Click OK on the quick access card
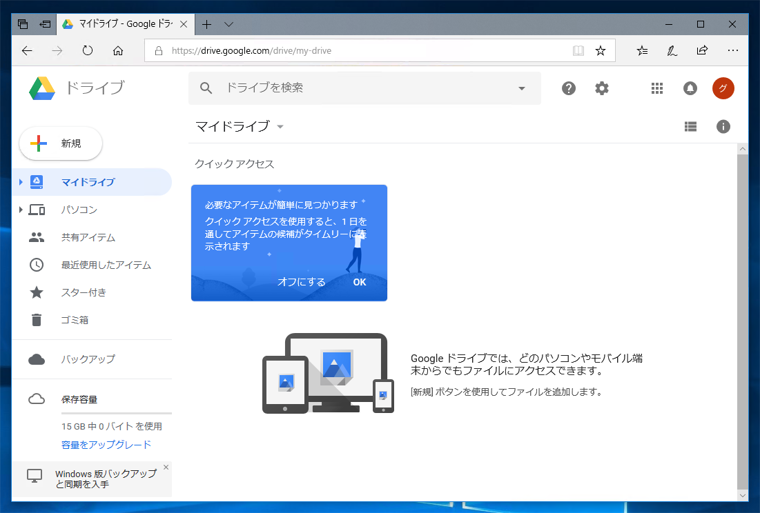The height and width of the screenshot is (513, 760). coord(359,282)
